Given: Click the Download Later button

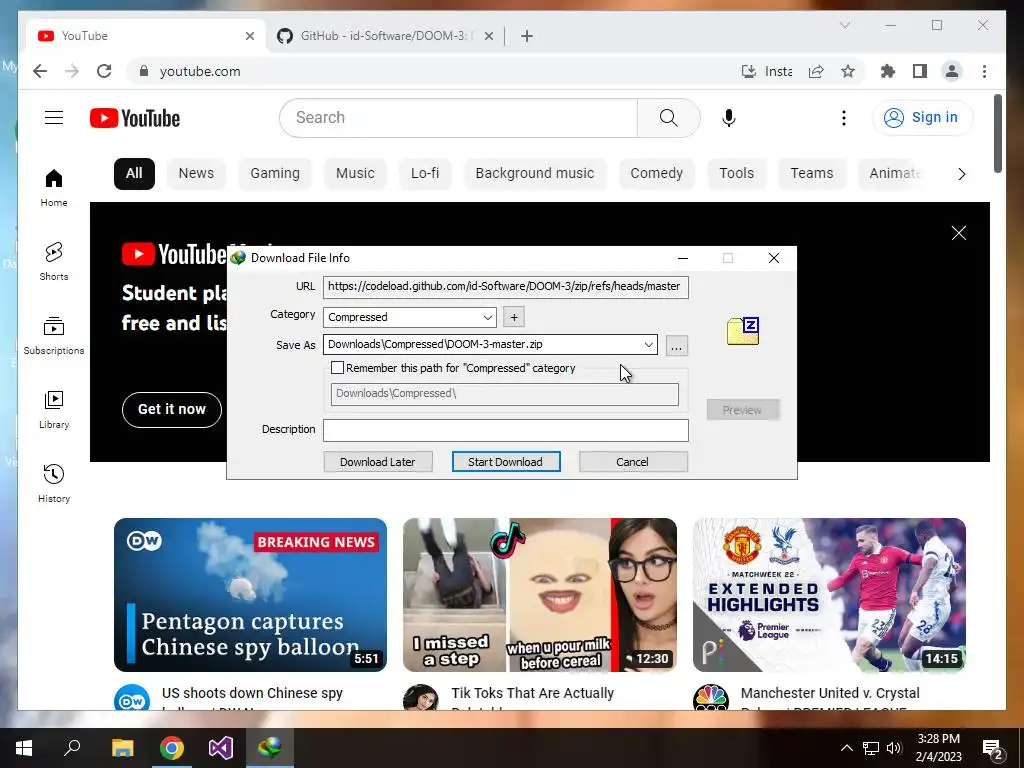Looking at the screenshot, I should [x=377, y=462].
